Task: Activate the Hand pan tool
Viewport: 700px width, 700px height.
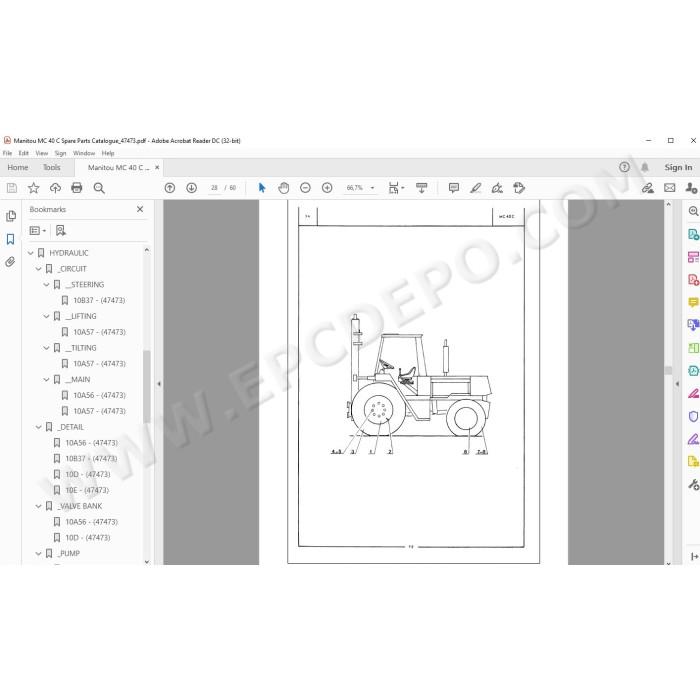Action: coord(283,188)
